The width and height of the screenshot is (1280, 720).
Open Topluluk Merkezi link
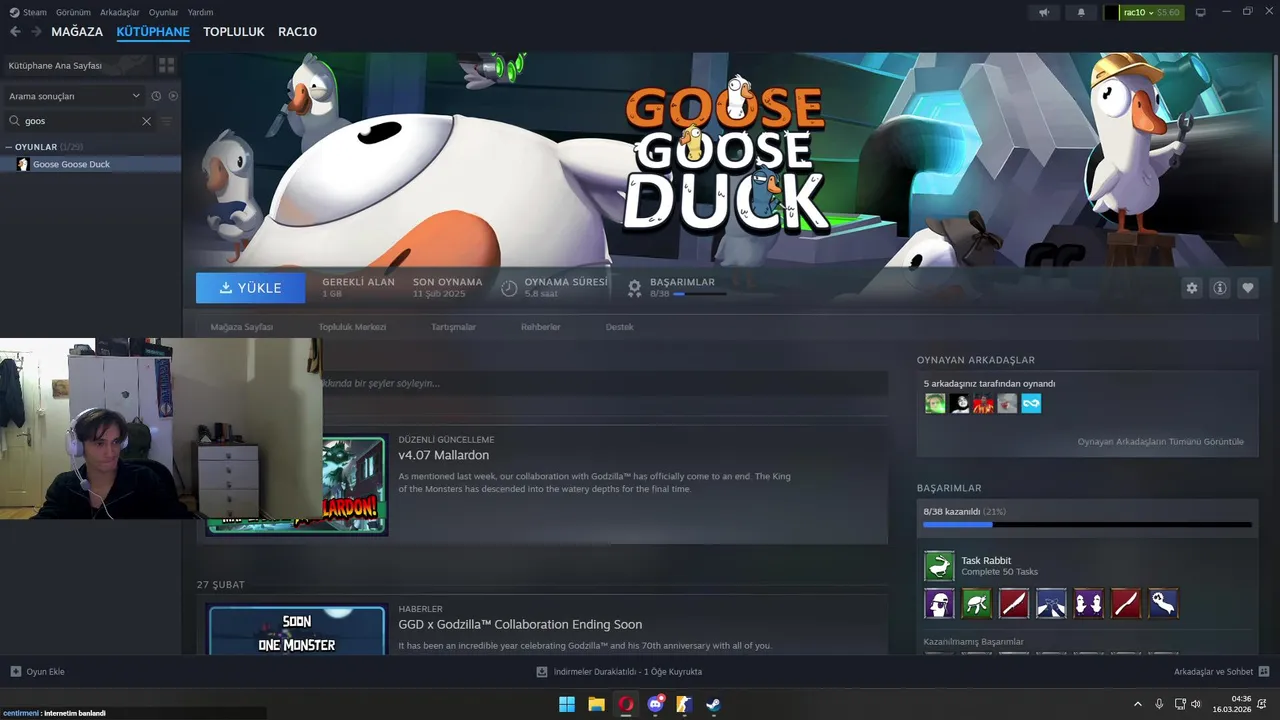coord(352,327)
